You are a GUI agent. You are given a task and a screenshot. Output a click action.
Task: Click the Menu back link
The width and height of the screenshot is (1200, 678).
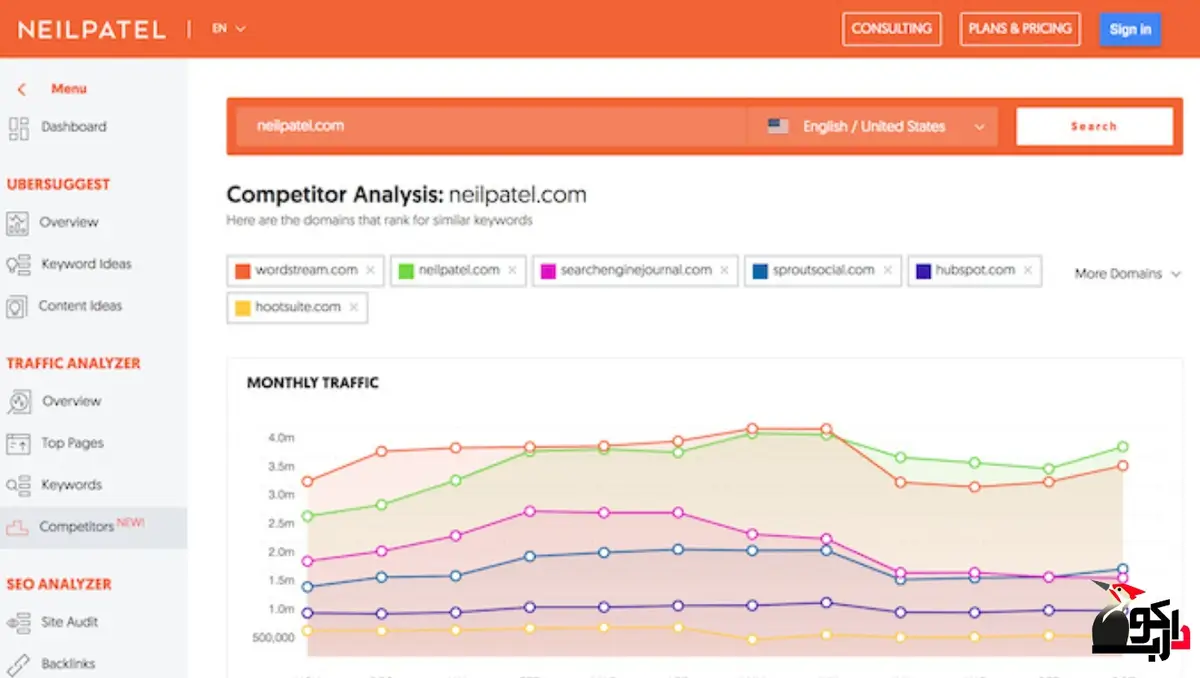point(69,89)
